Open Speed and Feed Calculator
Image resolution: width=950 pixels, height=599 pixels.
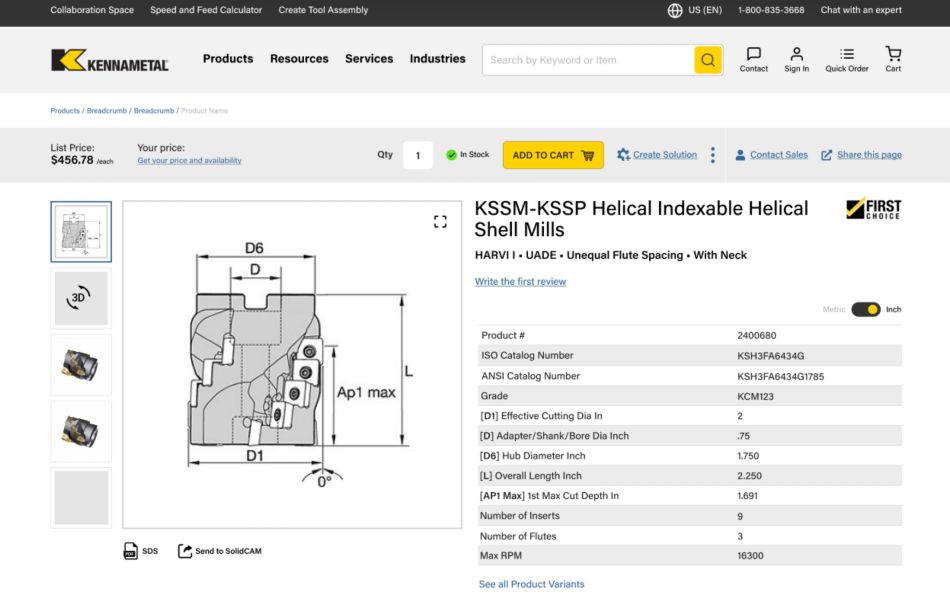point(206,10)
